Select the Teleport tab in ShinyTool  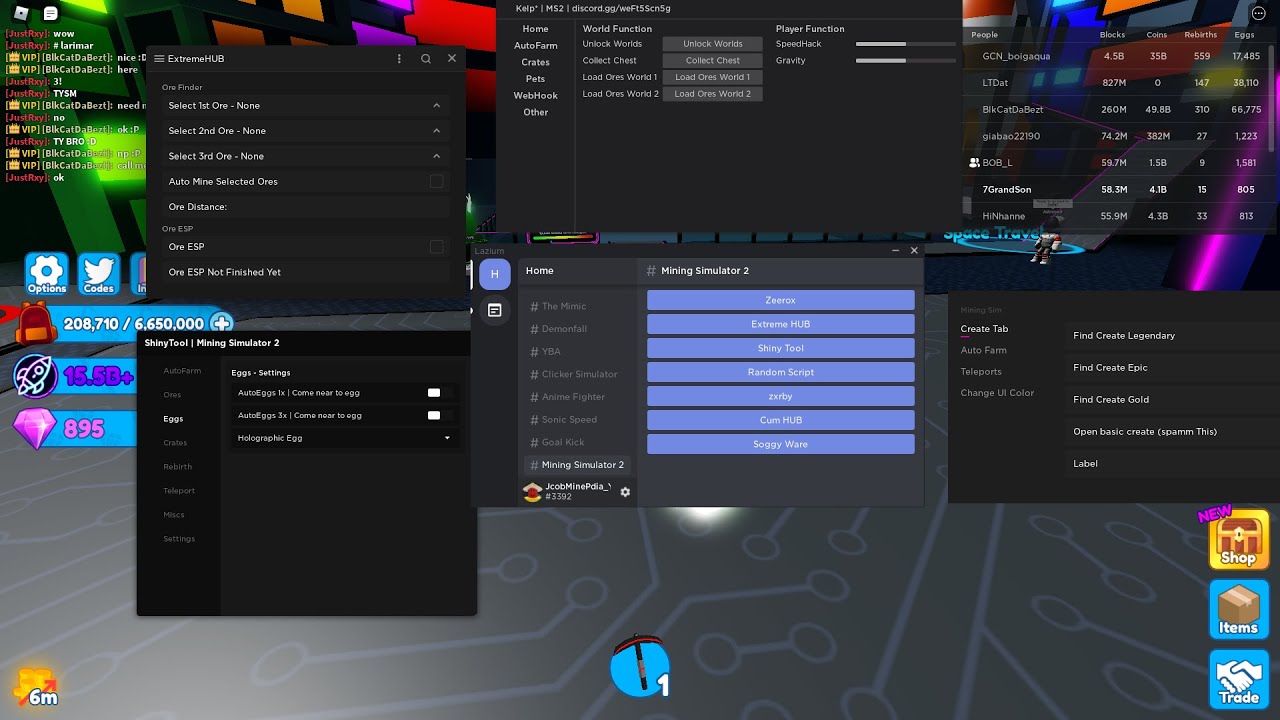click(179, 491)
